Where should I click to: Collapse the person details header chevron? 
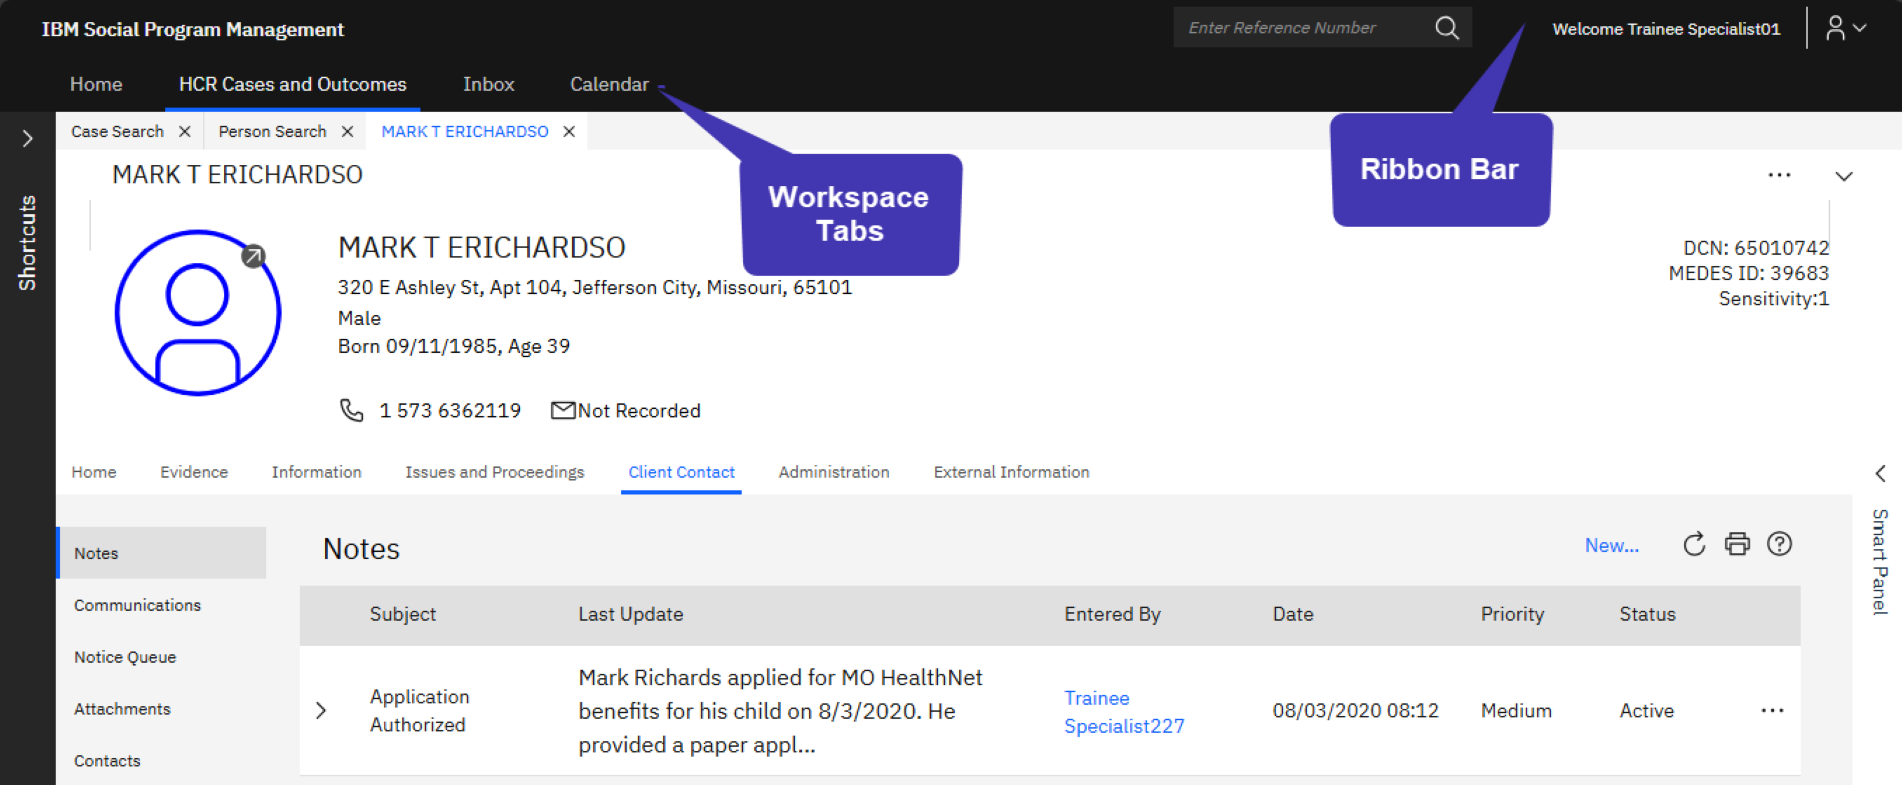point(1844,176)
